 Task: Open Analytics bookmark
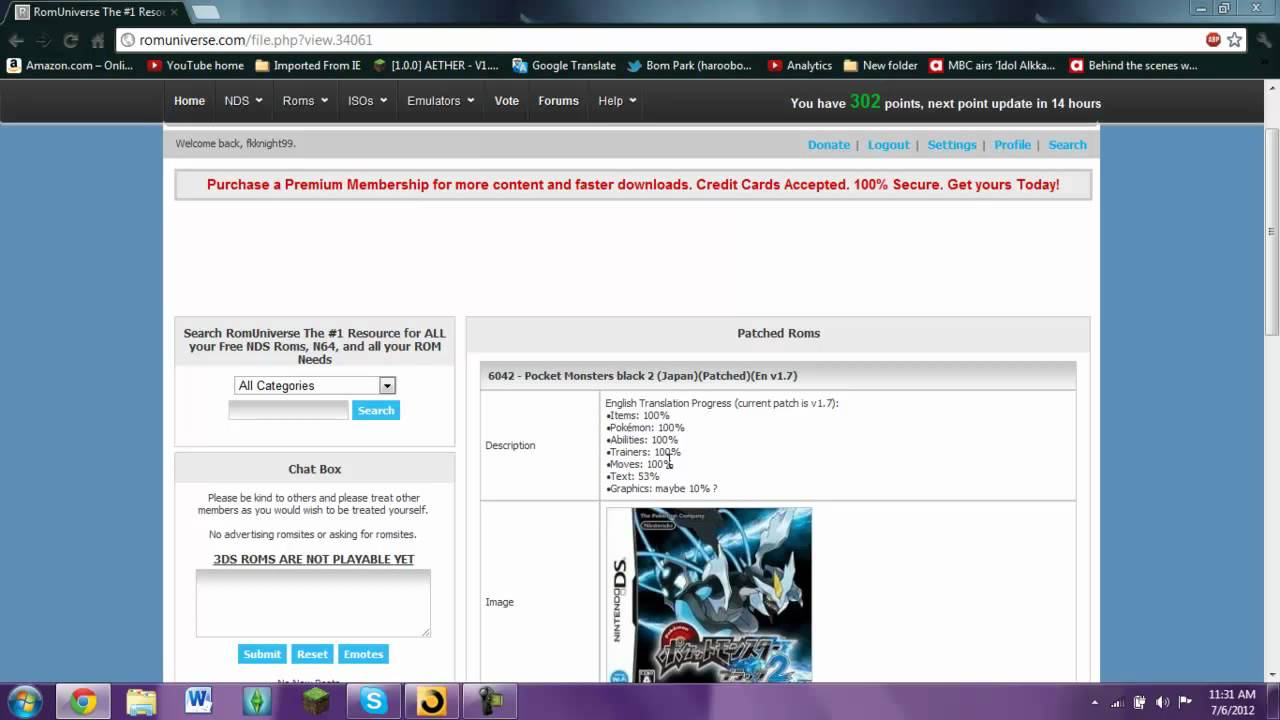[x=800, y=65]
